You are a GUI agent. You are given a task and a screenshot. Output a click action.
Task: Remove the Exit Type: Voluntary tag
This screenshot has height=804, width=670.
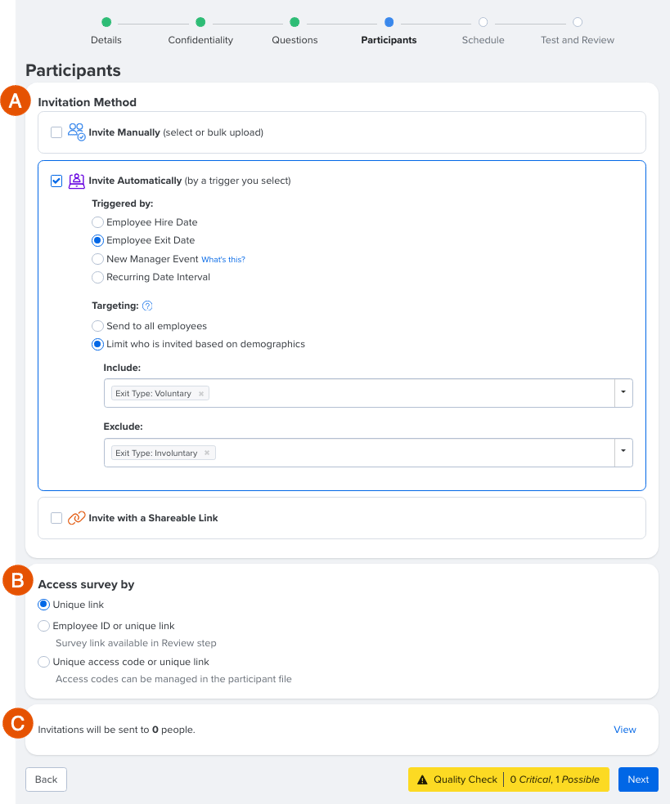click(201, 394)
